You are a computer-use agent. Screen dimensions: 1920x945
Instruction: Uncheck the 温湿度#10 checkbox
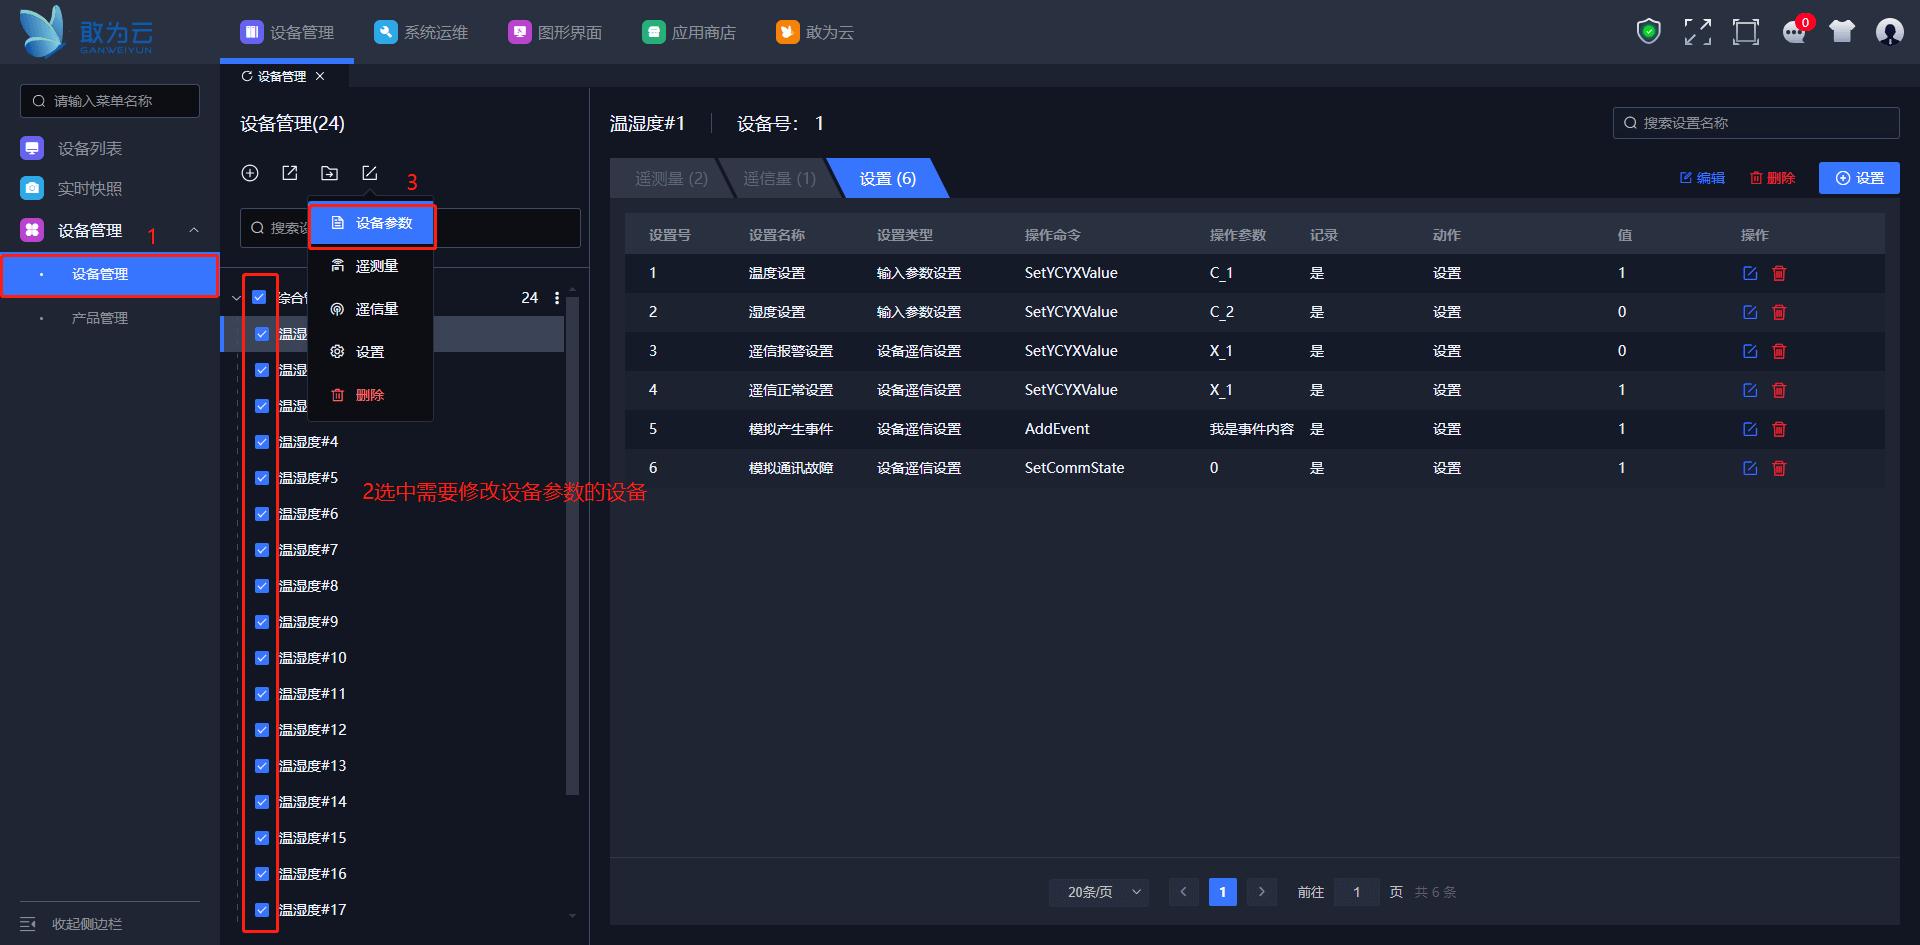click(x=262, y=658)
